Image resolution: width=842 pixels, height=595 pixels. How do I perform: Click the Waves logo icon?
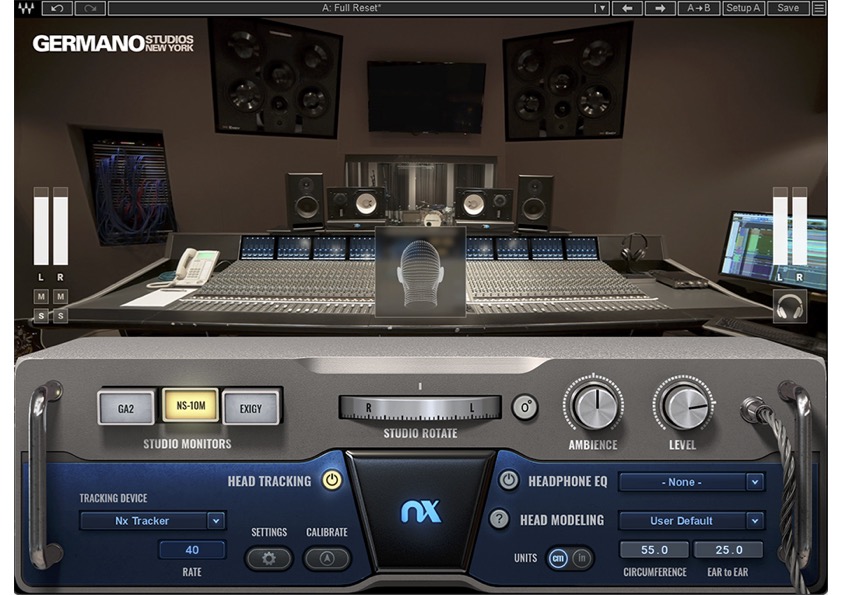[26, 8]
